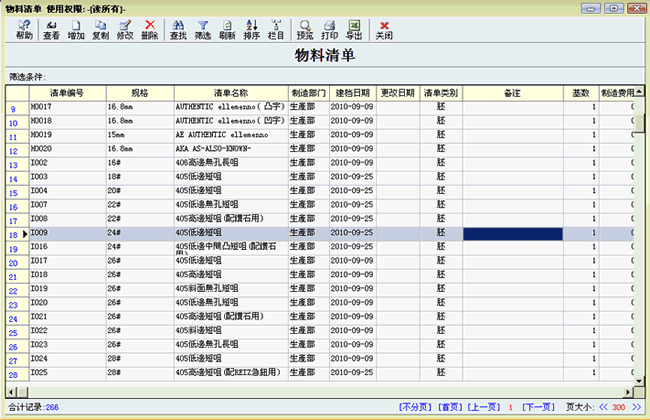
Task: Delete the record with 删除
Action: point(150,30)
